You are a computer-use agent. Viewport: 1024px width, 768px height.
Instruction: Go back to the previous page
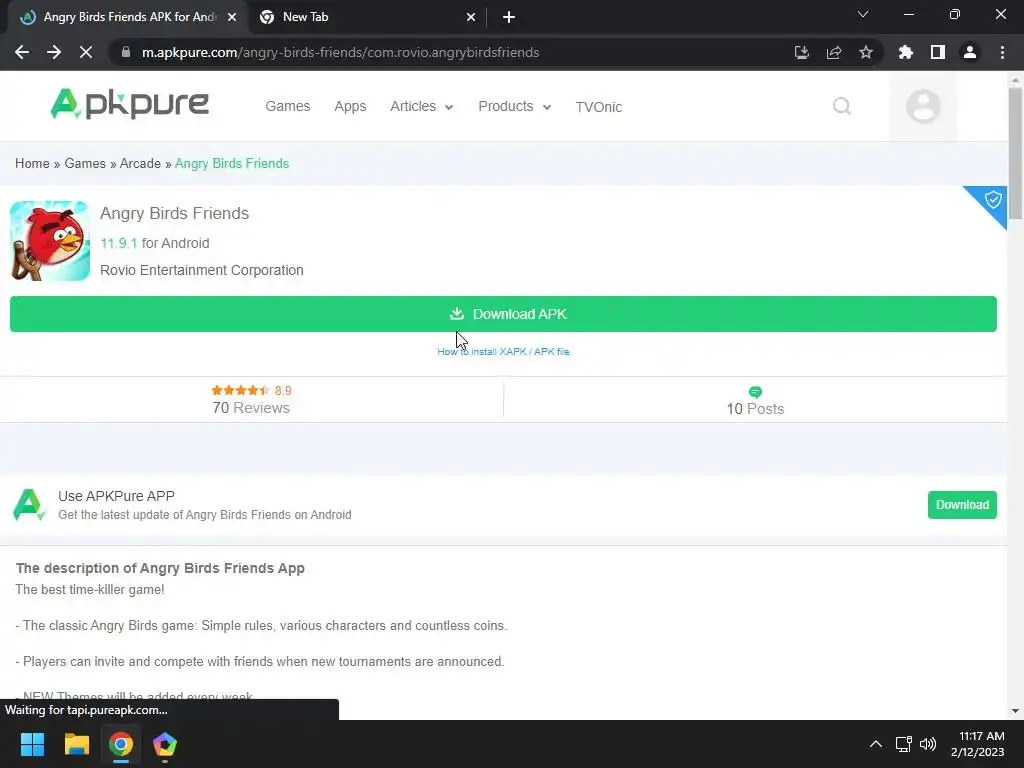22,52
